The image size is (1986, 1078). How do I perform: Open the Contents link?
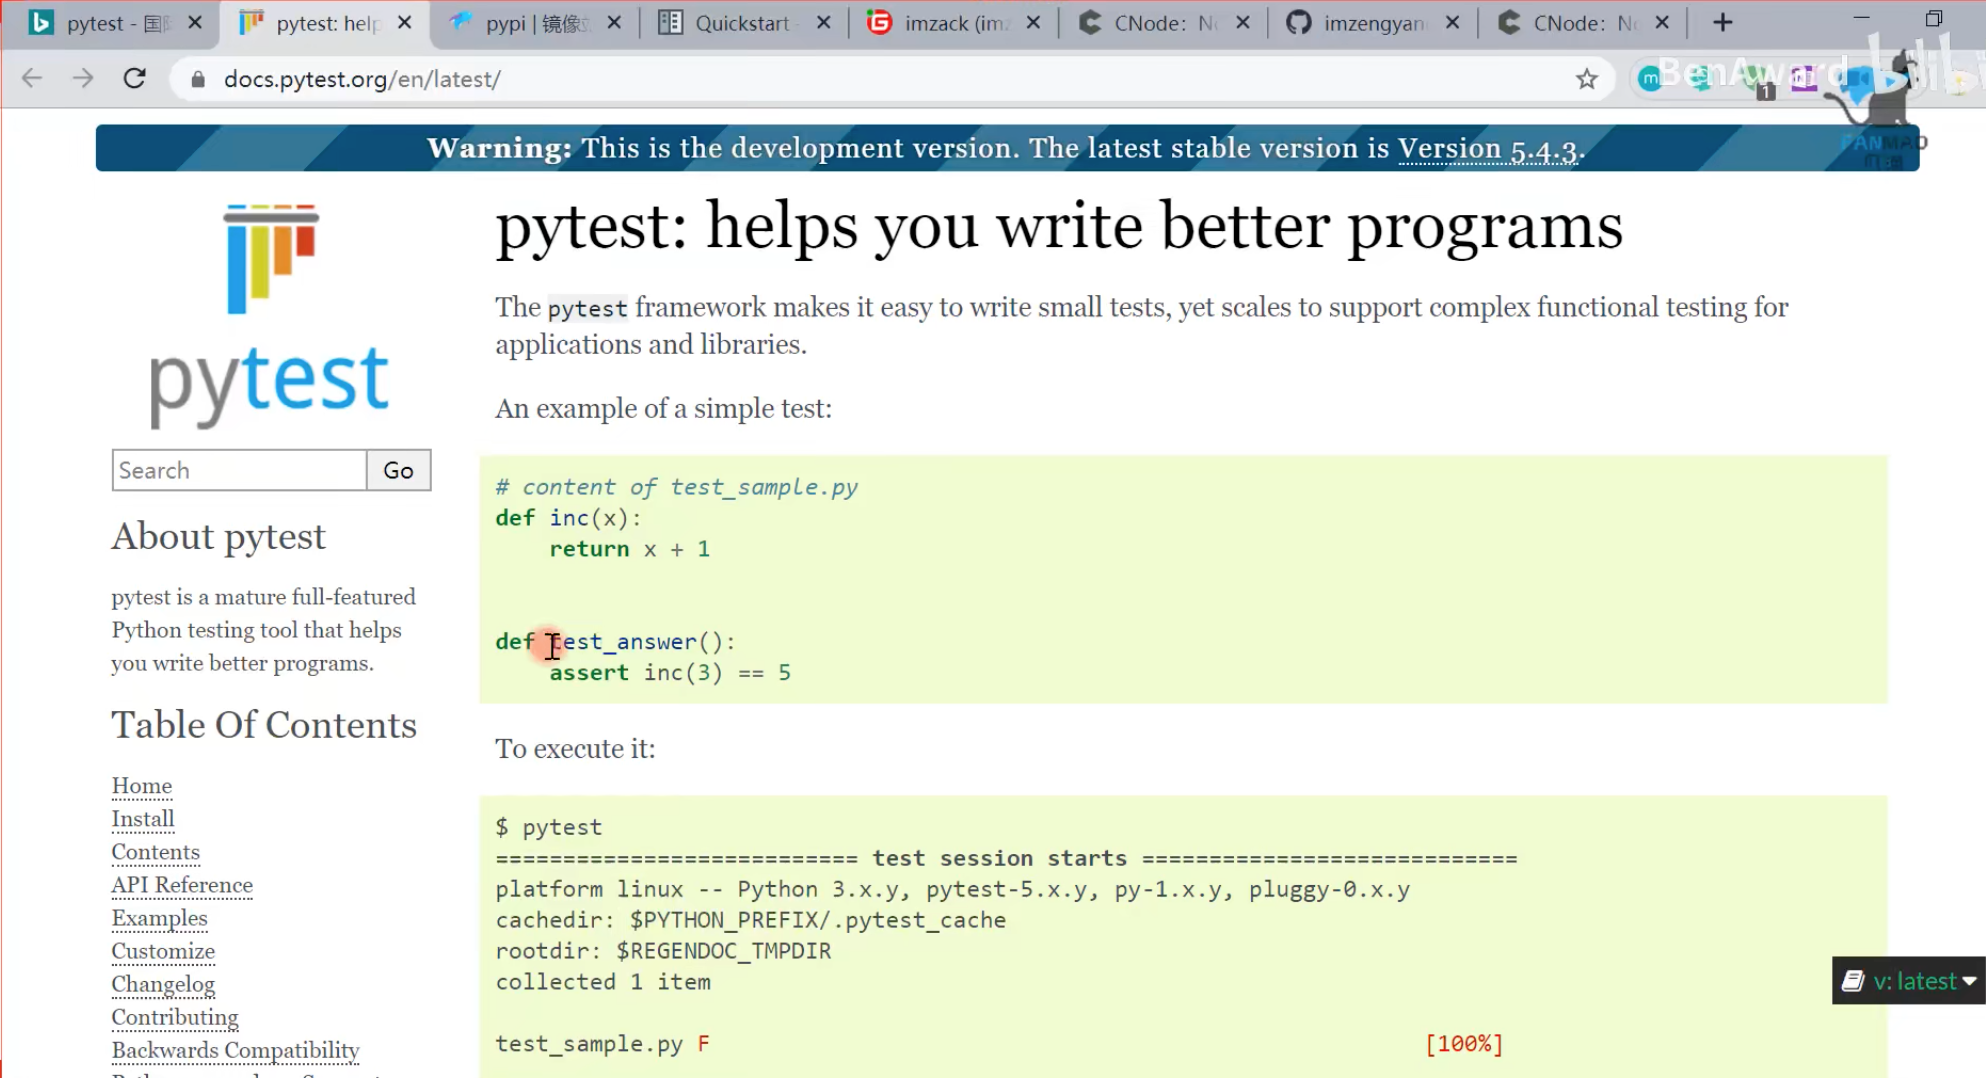tap(155, 852)
